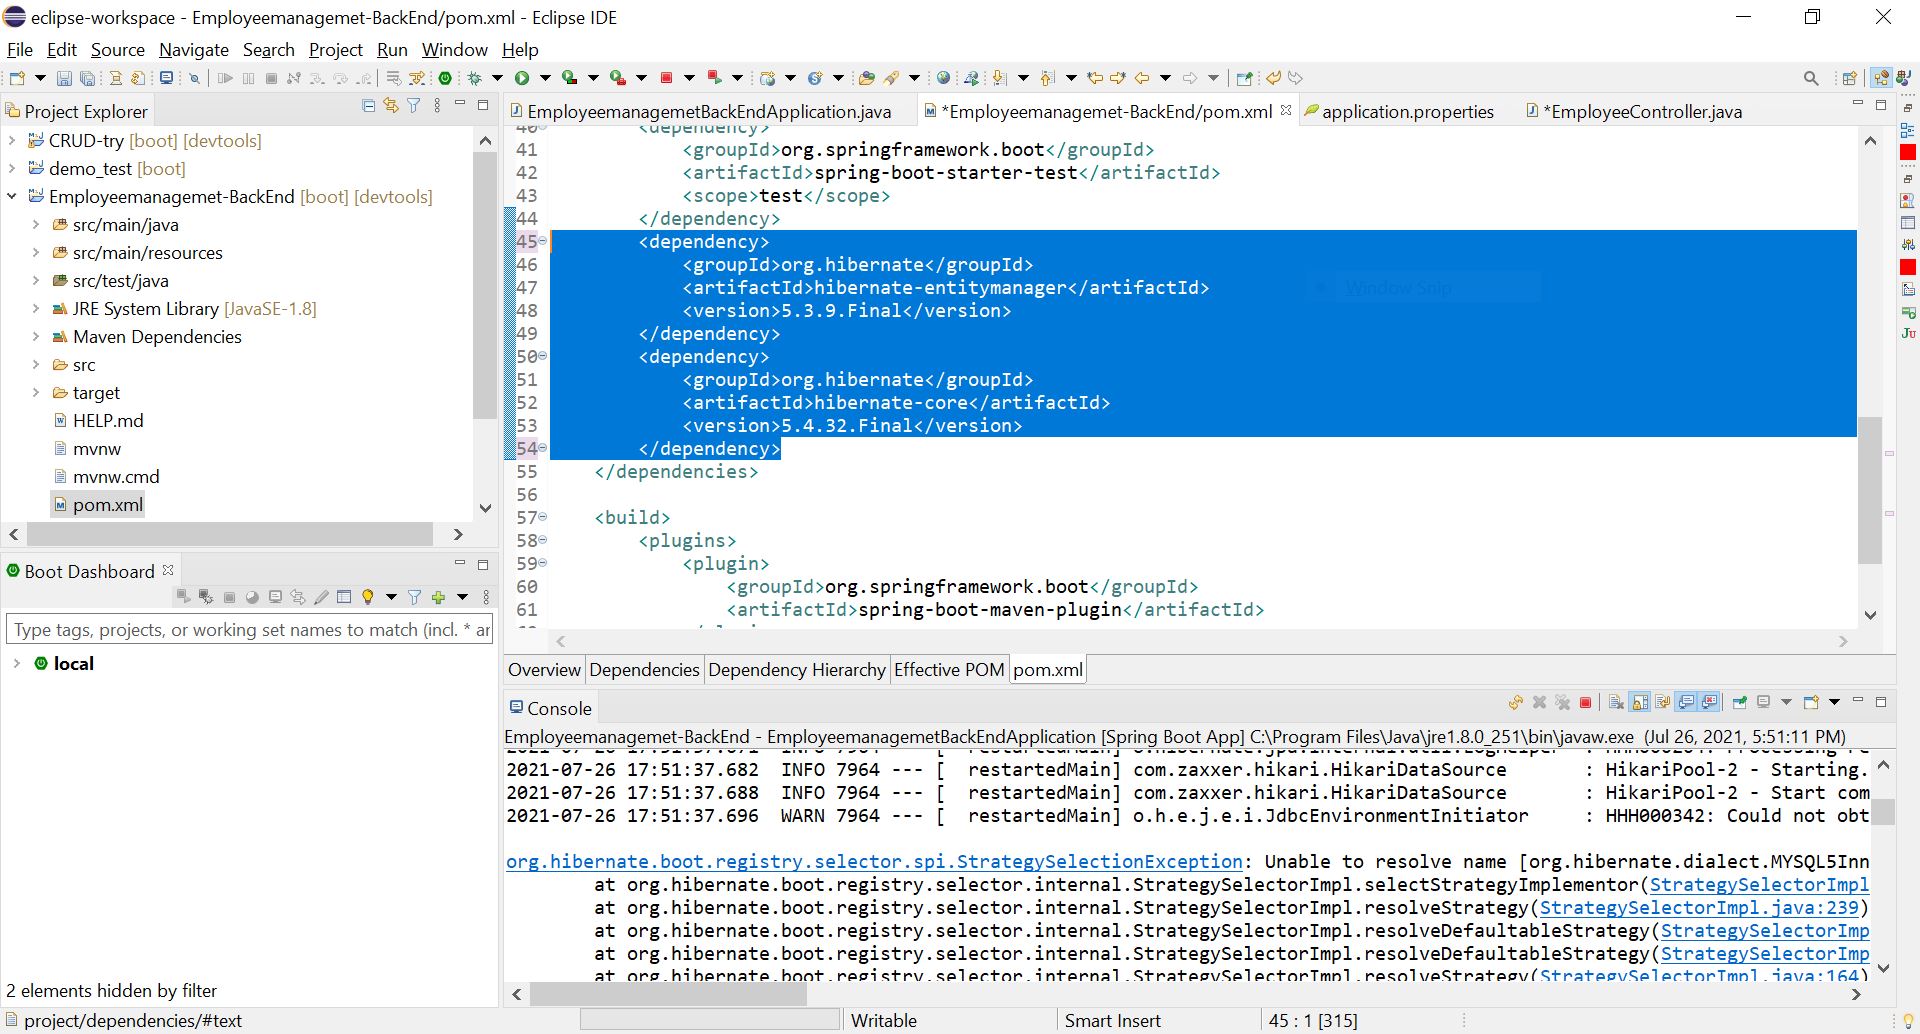Click the Project Explorer filter funnel icon
Screen dimensions: 1920x1034
coord(414,105)
